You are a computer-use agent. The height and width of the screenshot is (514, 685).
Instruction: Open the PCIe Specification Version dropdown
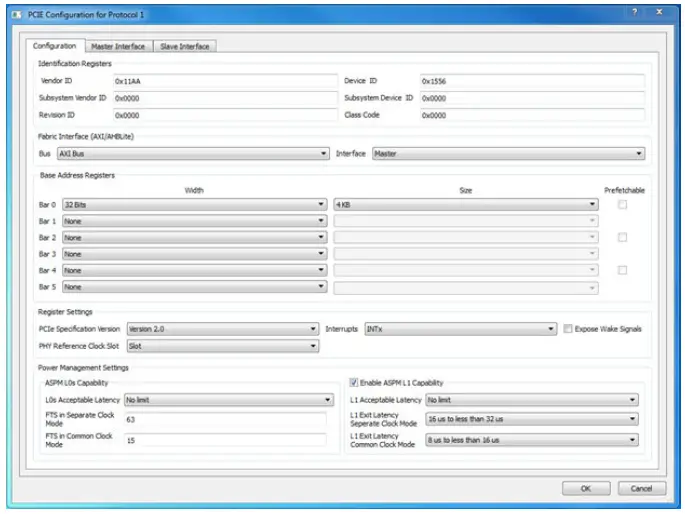click(222, 329)
